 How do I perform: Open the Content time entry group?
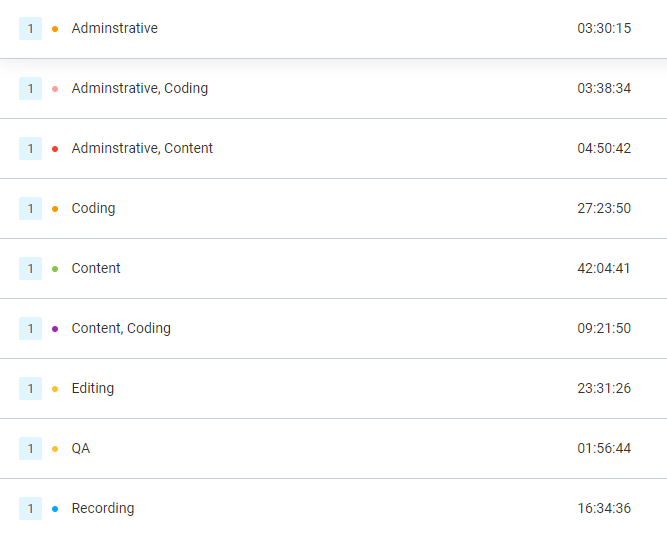tap(334, 268)
